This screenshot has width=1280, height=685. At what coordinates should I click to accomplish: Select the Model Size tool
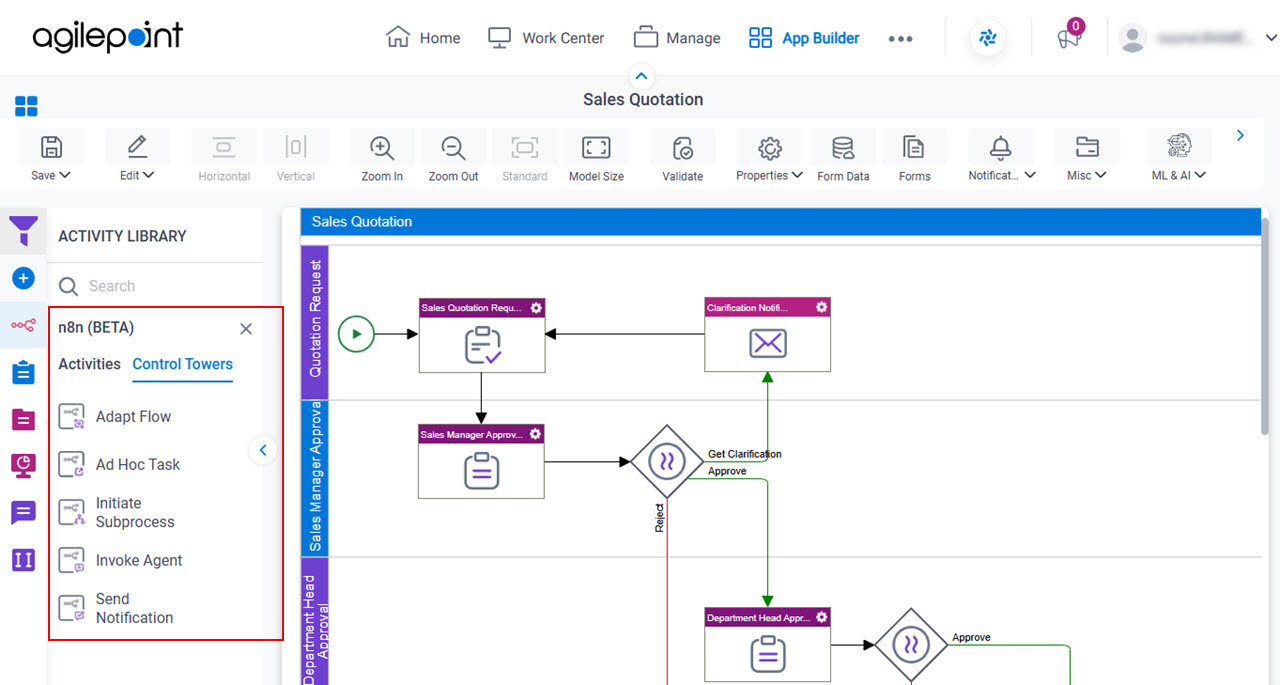[596, 147]
